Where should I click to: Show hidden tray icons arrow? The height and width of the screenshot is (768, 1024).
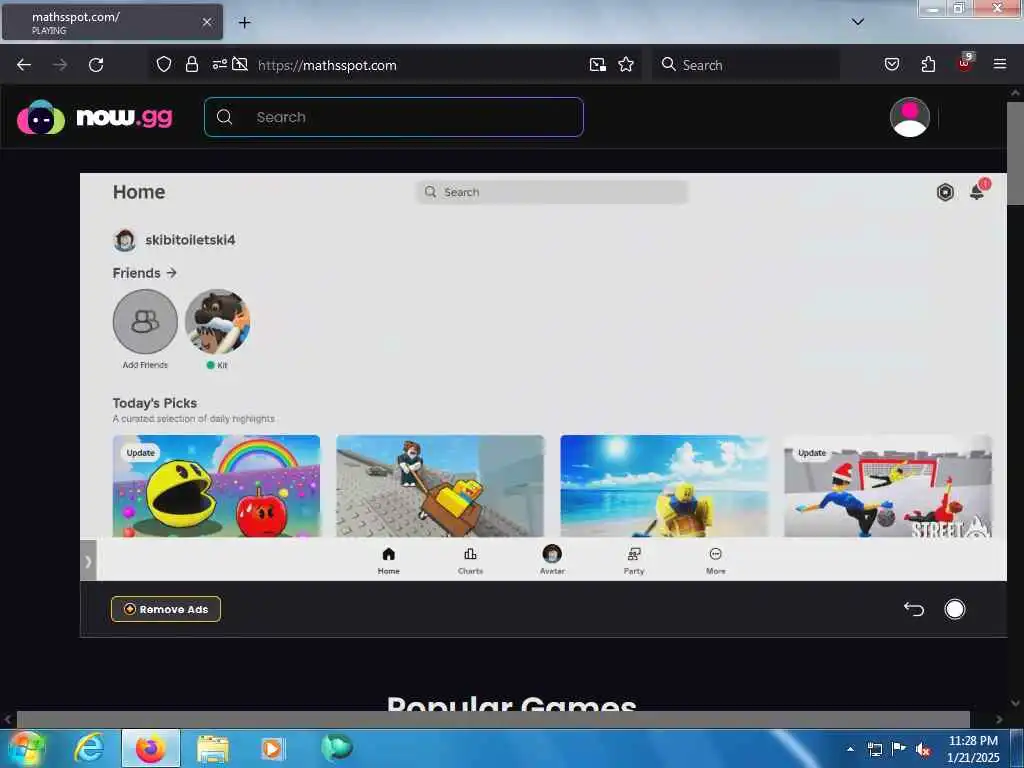(850, 749)
